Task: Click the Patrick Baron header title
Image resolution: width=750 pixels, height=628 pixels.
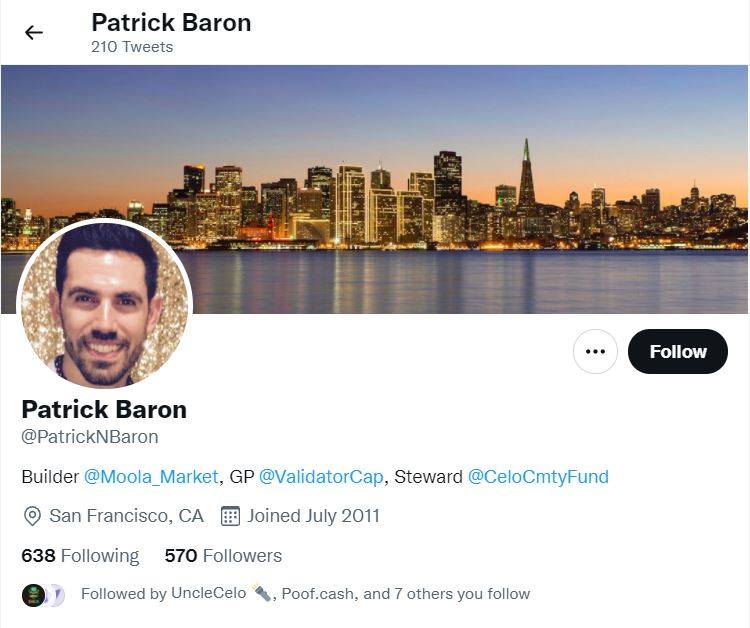Action: coord(171,22)
